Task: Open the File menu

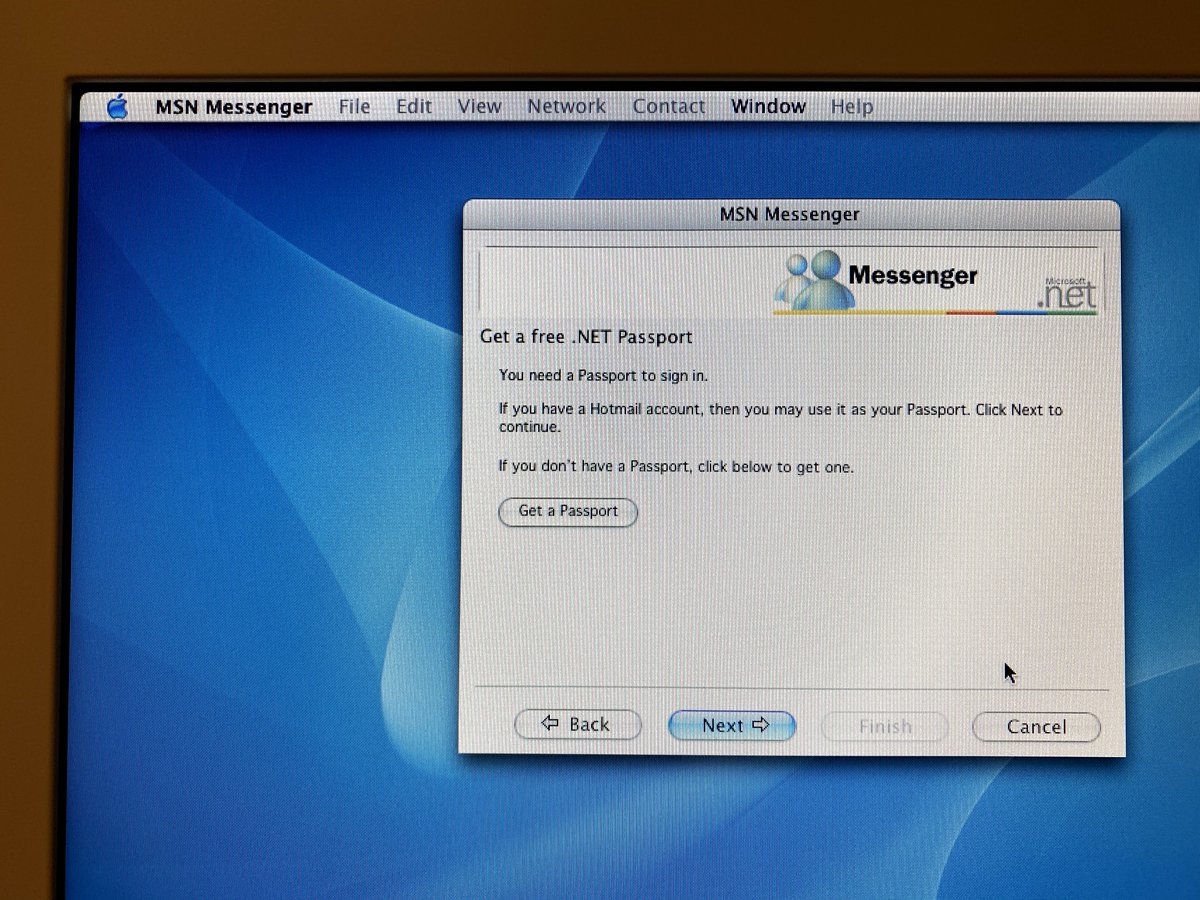Action: point(354,106)
